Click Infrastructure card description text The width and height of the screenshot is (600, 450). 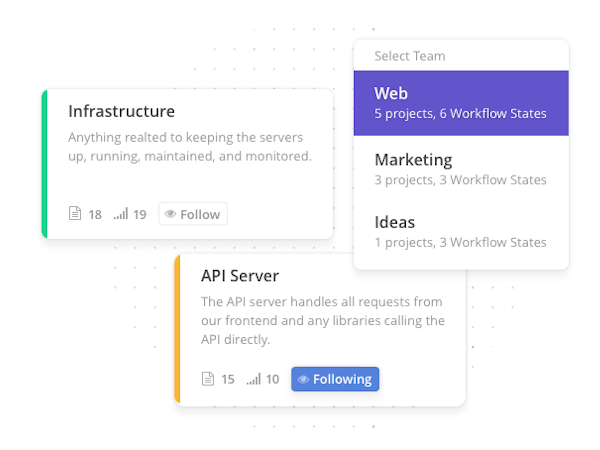(190, 147)
